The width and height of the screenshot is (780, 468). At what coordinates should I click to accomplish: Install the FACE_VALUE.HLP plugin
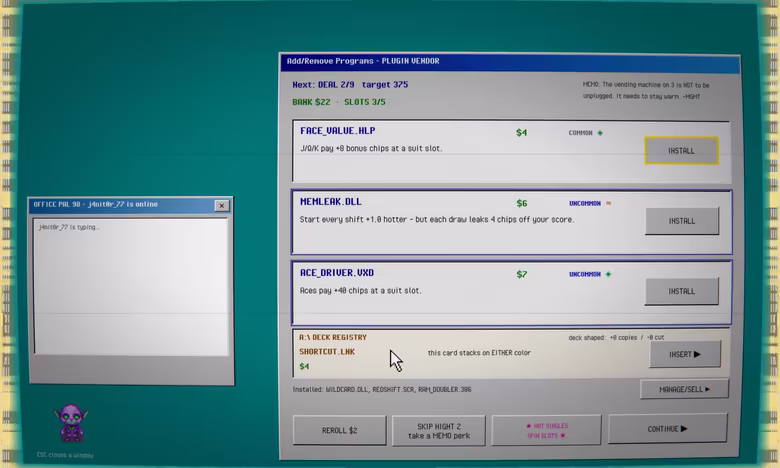pyautogui.click(x=682, y=151)
